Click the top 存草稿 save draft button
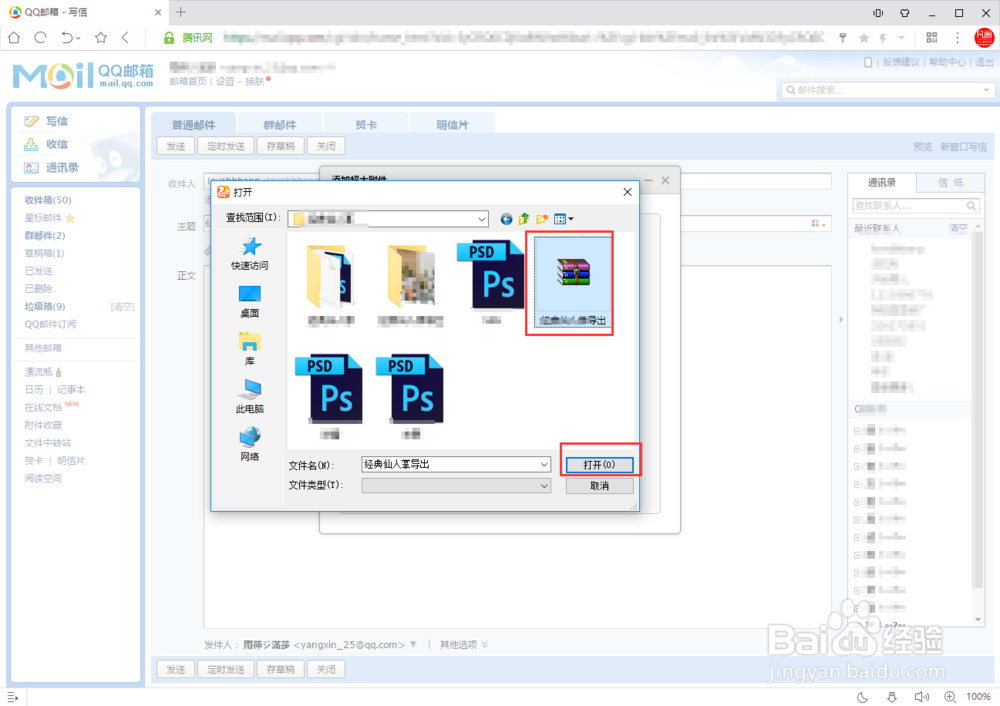1000x706 pixels. pyautogui.click(x=281, y=146)
